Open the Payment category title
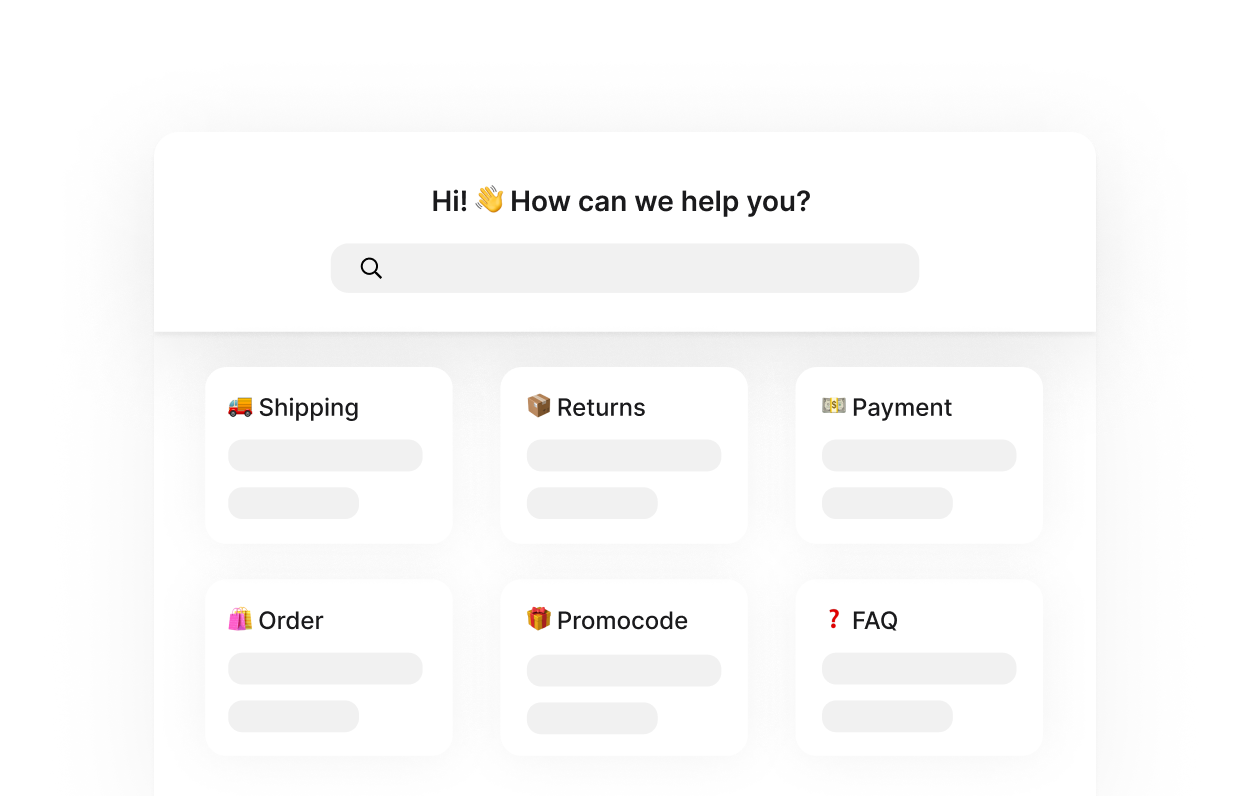Screen dimensions: 1248x796 point(902,407)
